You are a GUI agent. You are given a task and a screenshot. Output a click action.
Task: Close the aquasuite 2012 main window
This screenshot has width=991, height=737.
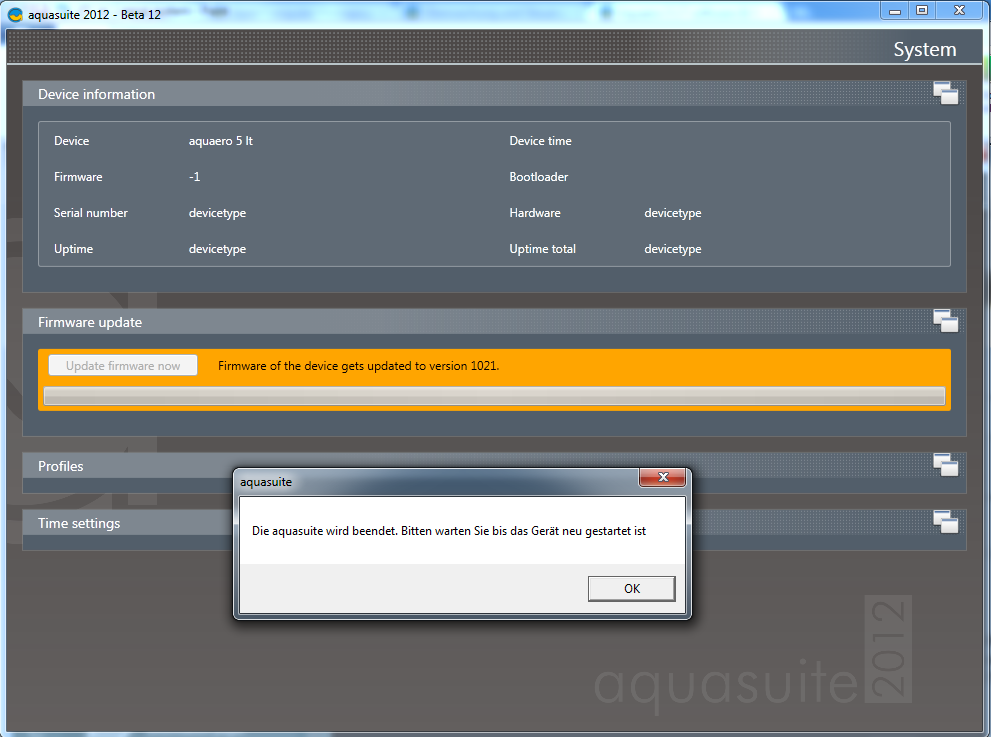point(959,11)
